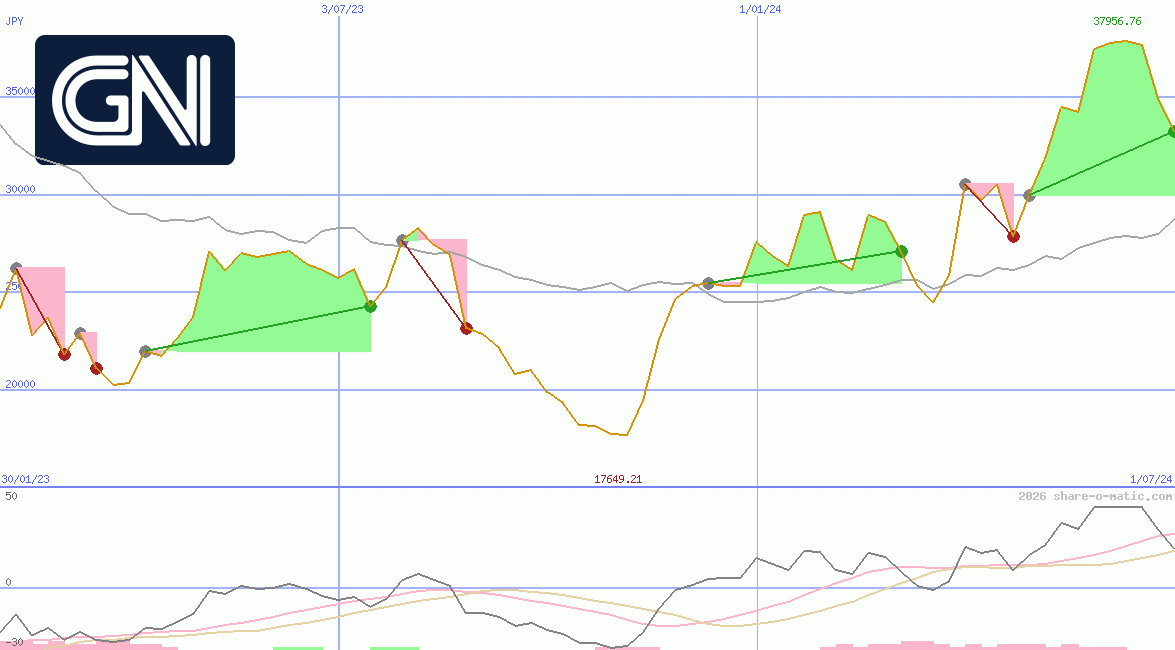Select the red marker between 3/07/23 and 1/01/24
1175x650 pixels.
[466, 328]
